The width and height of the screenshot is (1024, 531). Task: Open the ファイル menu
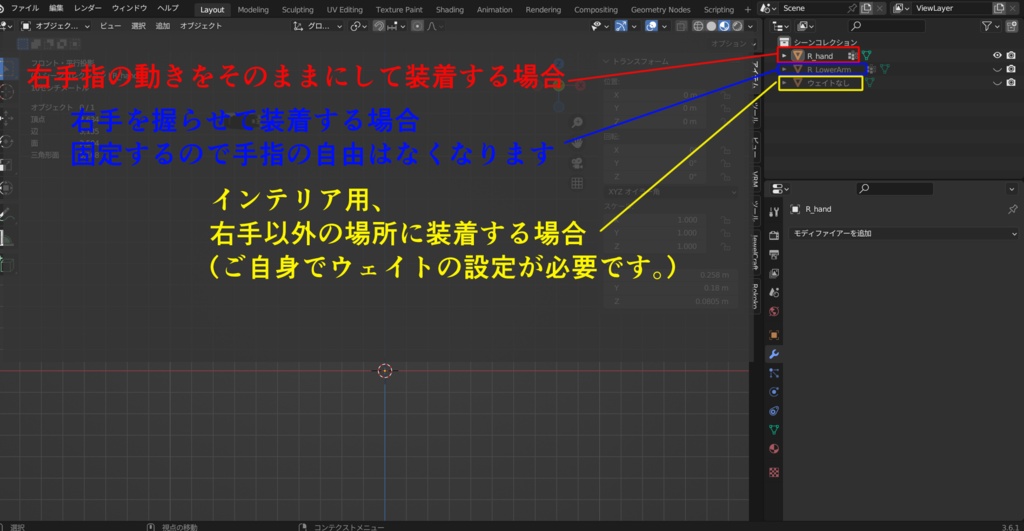pos(25,8)
